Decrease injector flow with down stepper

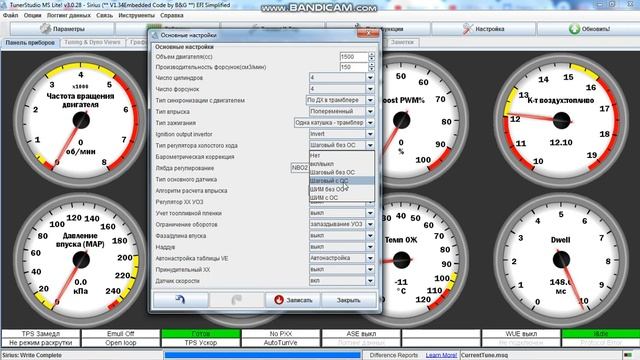[371, 69]
